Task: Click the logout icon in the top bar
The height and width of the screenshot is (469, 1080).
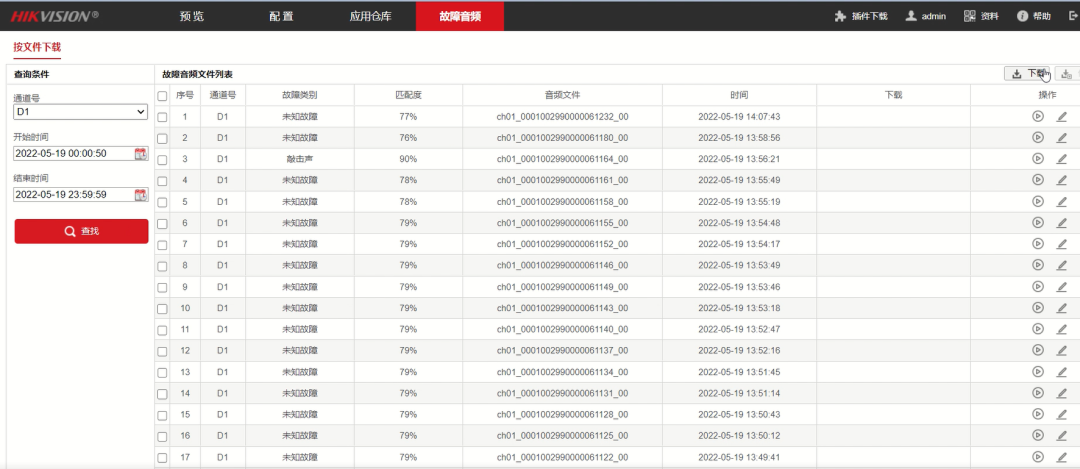Action: 1073,16
